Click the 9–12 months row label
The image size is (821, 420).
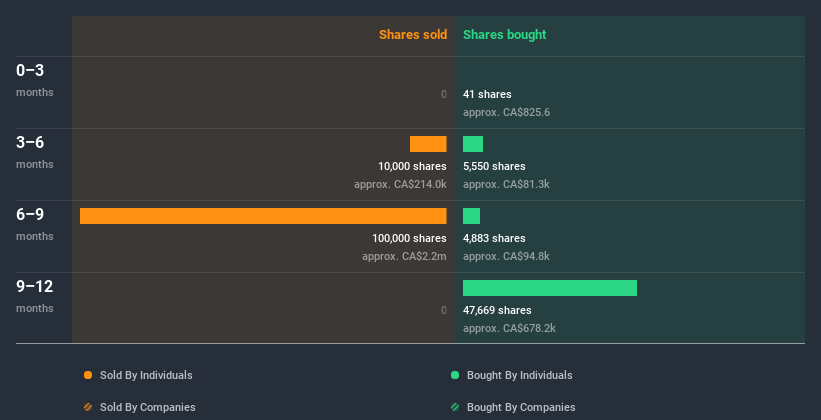tap(35, 296)
